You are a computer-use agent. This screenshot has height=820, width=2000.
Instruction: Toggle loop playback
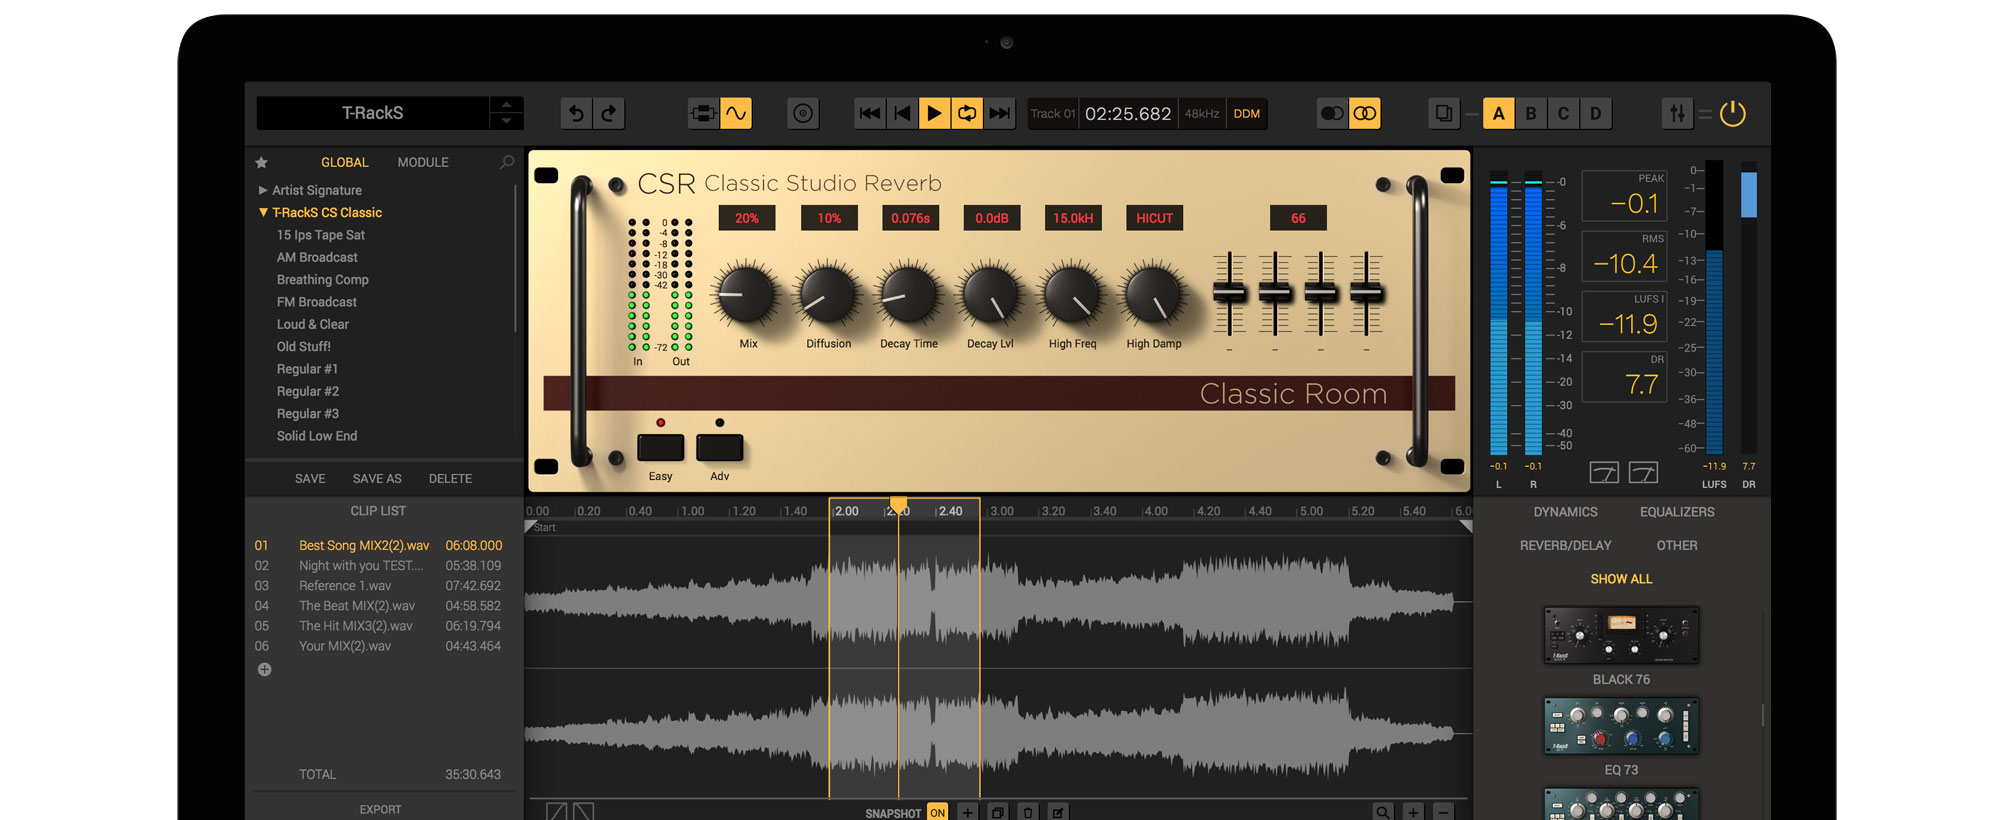click(x=967, y=114)
